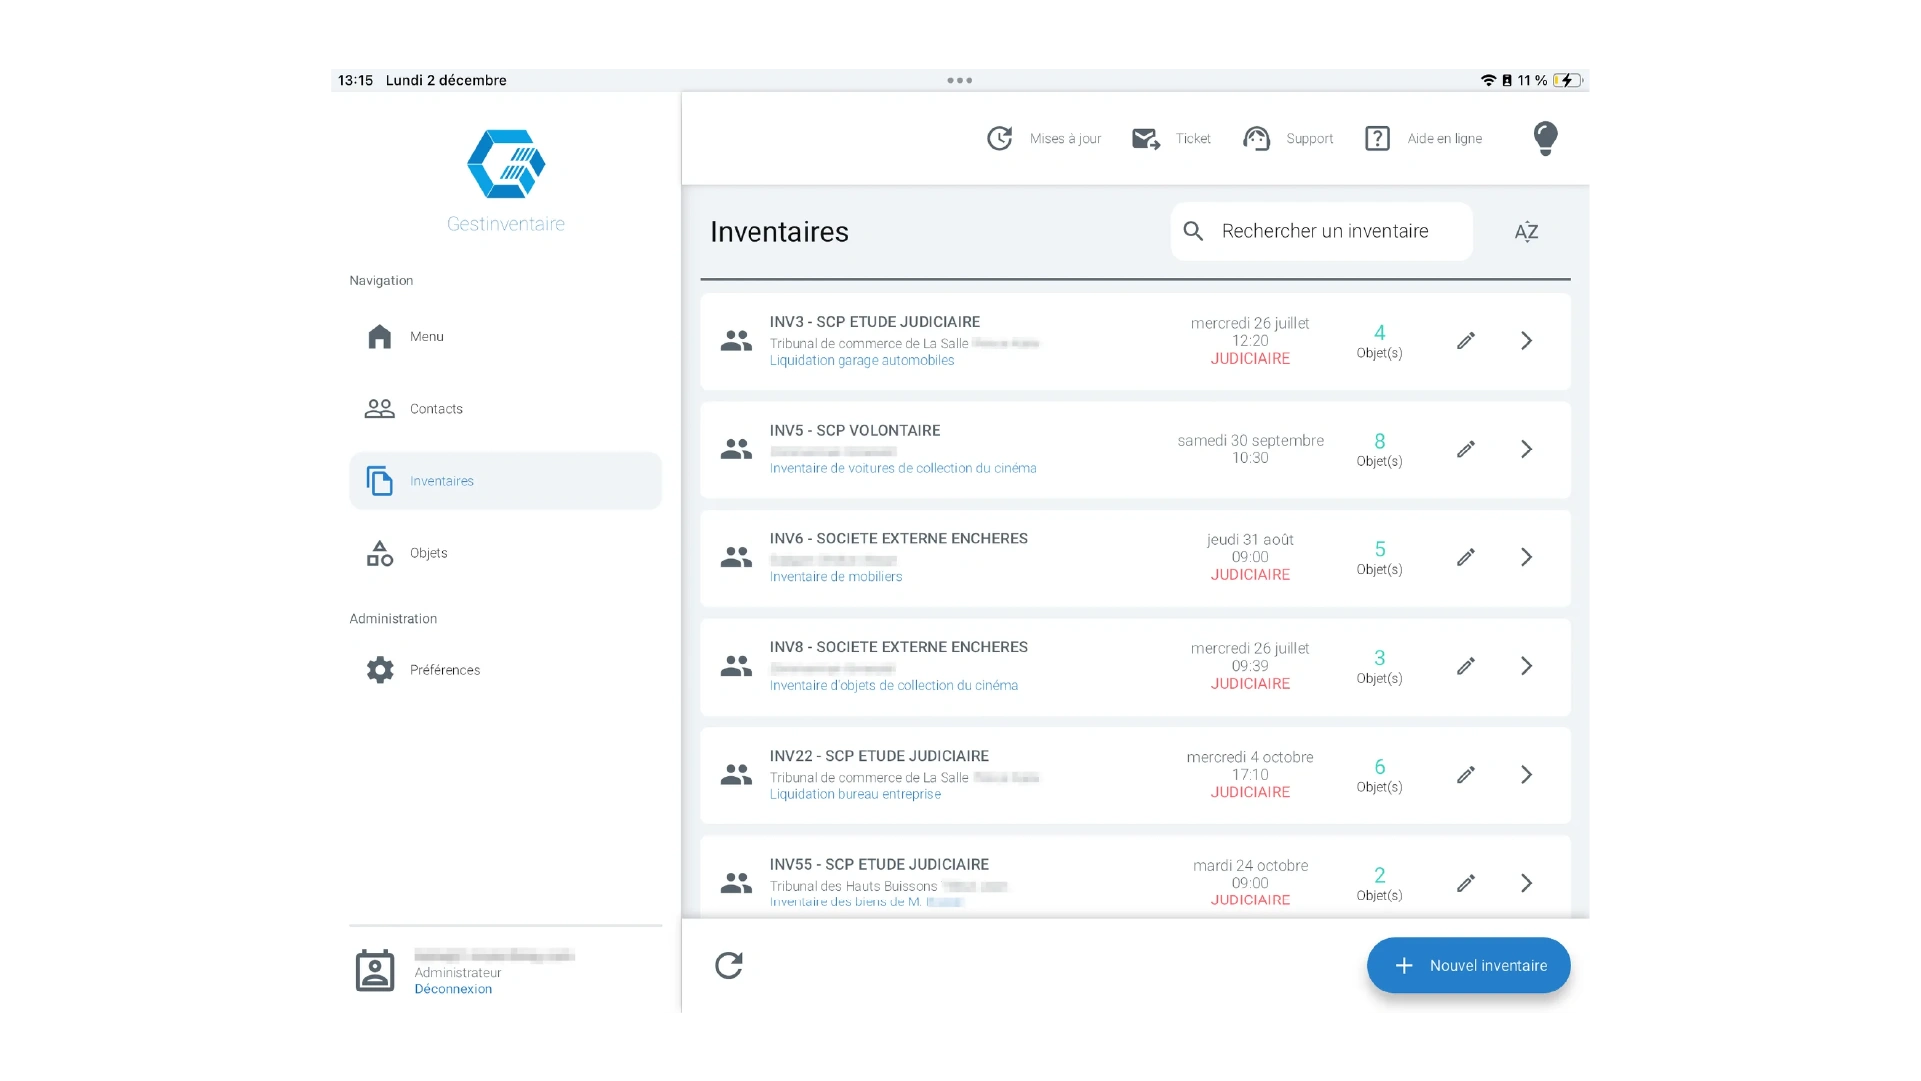Edit INV22 inventory with pencil icon
The height and width of the screenshot is (1081, 1921).
point(1466,775)
